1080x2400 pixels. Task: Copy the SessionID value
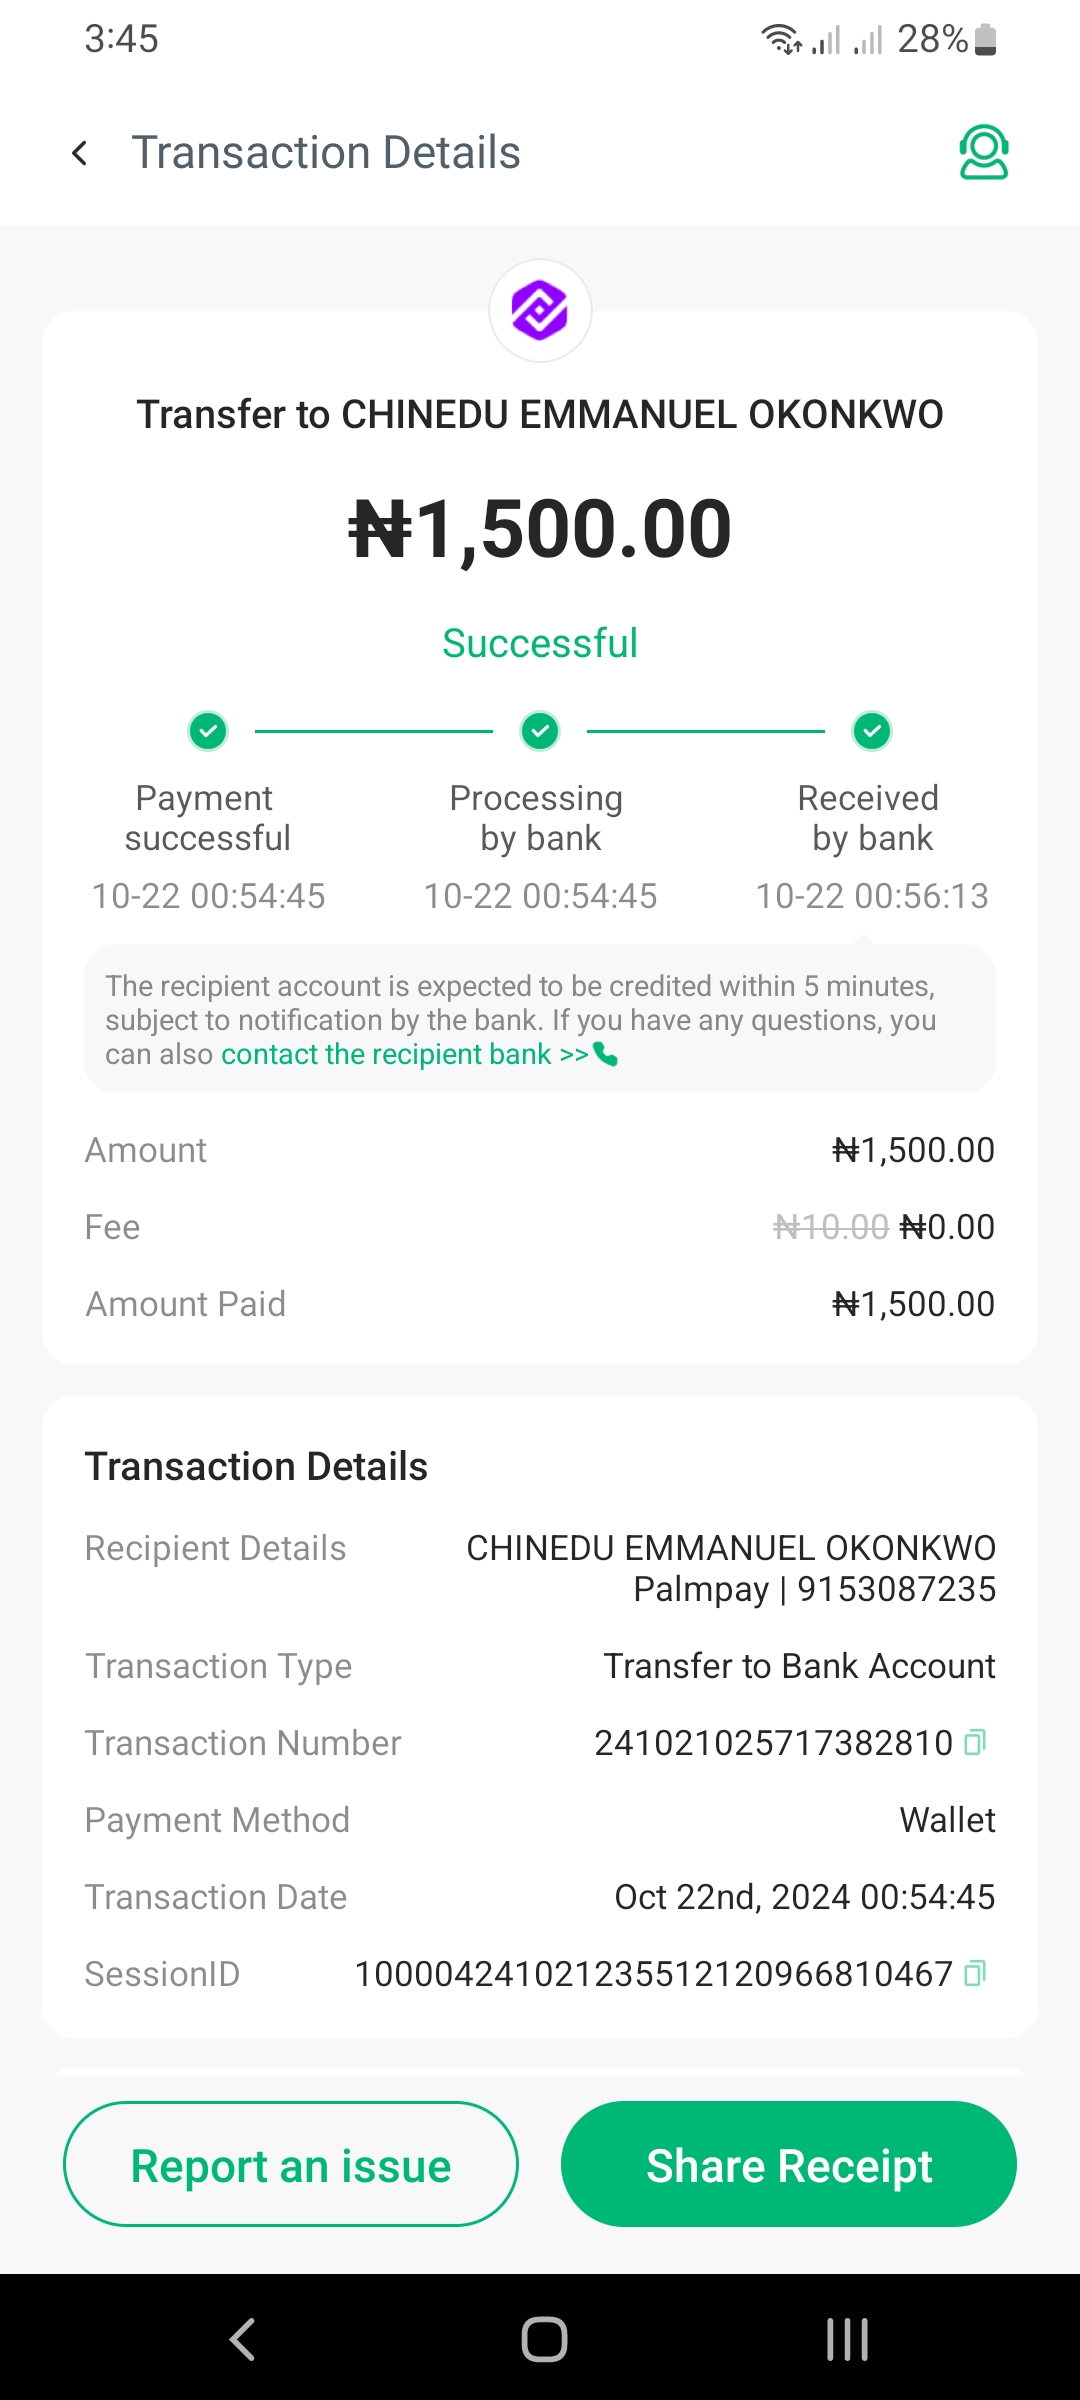pos(975,1973)
